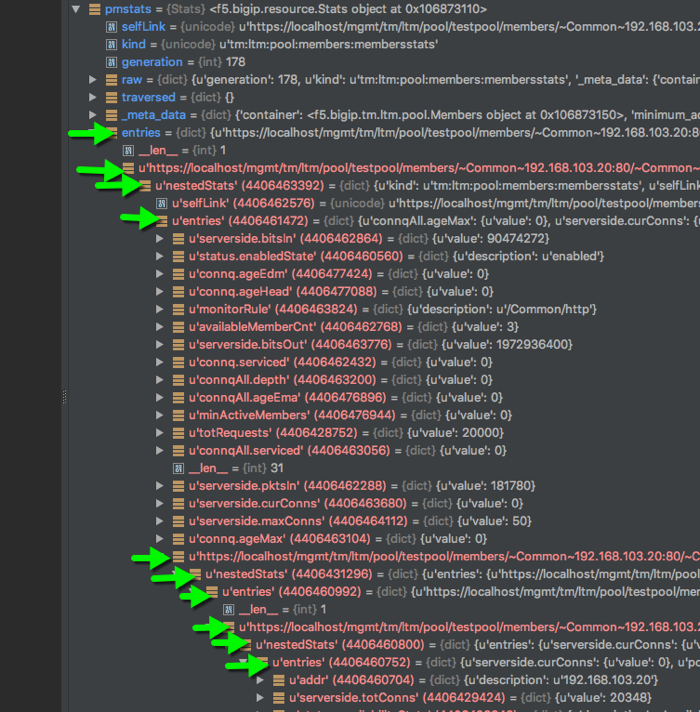Expand u'serverside.maxConns' entry
The image size is (700, 712).
(x=159, y=521)
